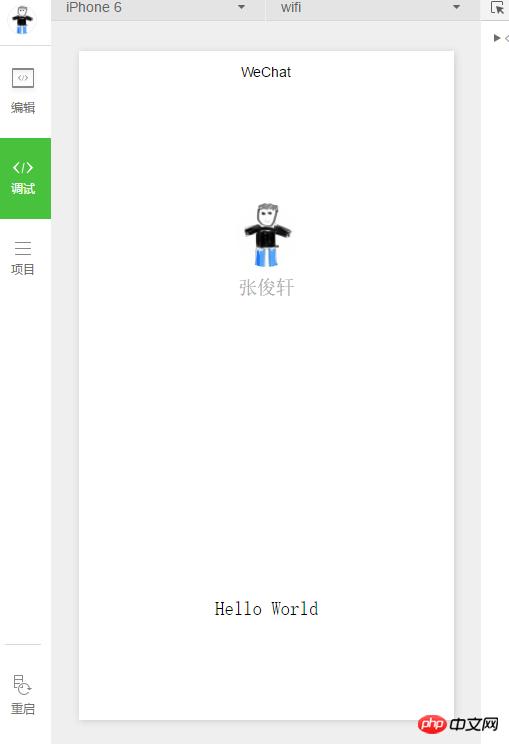
Task: Expand the triangle node in right panel
Action: 497,38
